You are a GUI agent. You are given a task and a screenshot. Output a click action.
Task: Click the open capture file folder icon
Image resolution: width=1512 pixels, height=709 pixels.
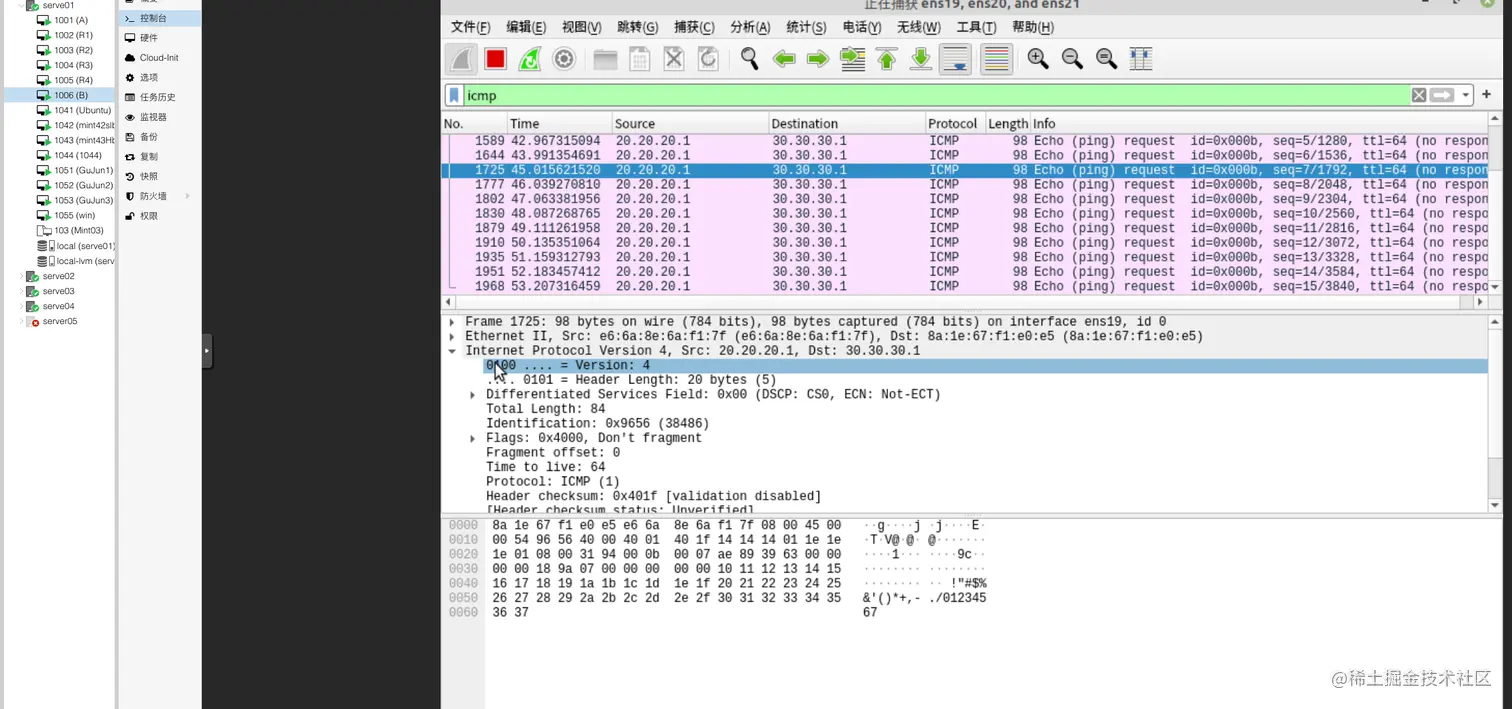605,59
